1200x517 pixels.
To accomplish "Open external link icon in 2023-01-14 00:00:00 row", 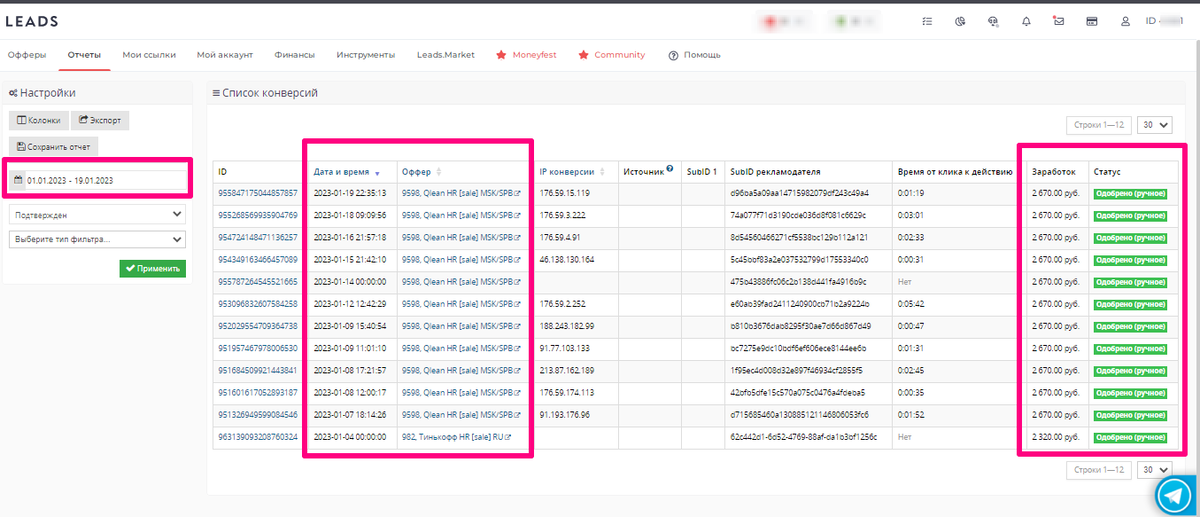I will click(518, 281).
